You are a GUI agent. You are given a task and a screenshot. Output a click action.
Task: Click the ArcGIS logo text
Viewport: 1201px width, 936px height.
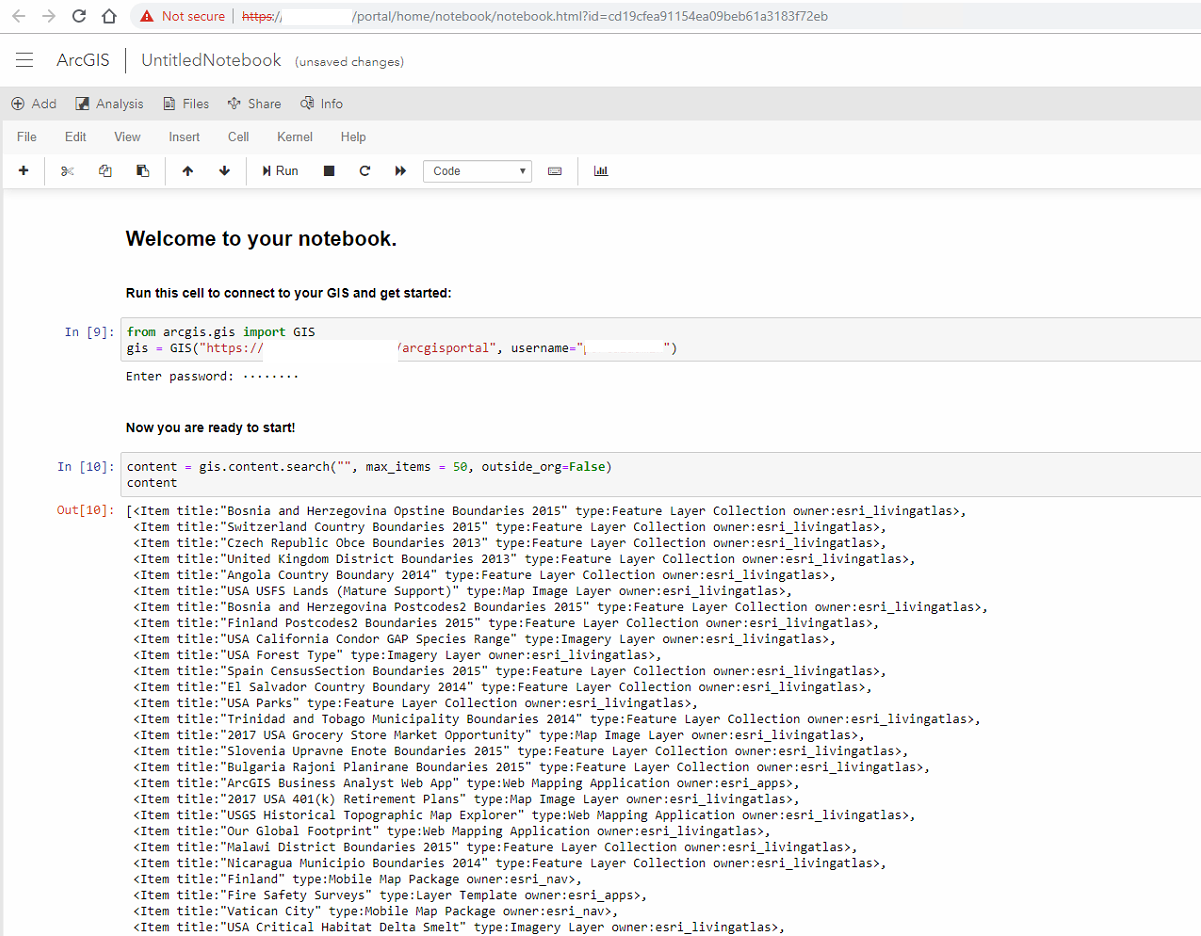click(x=83, y=60)
